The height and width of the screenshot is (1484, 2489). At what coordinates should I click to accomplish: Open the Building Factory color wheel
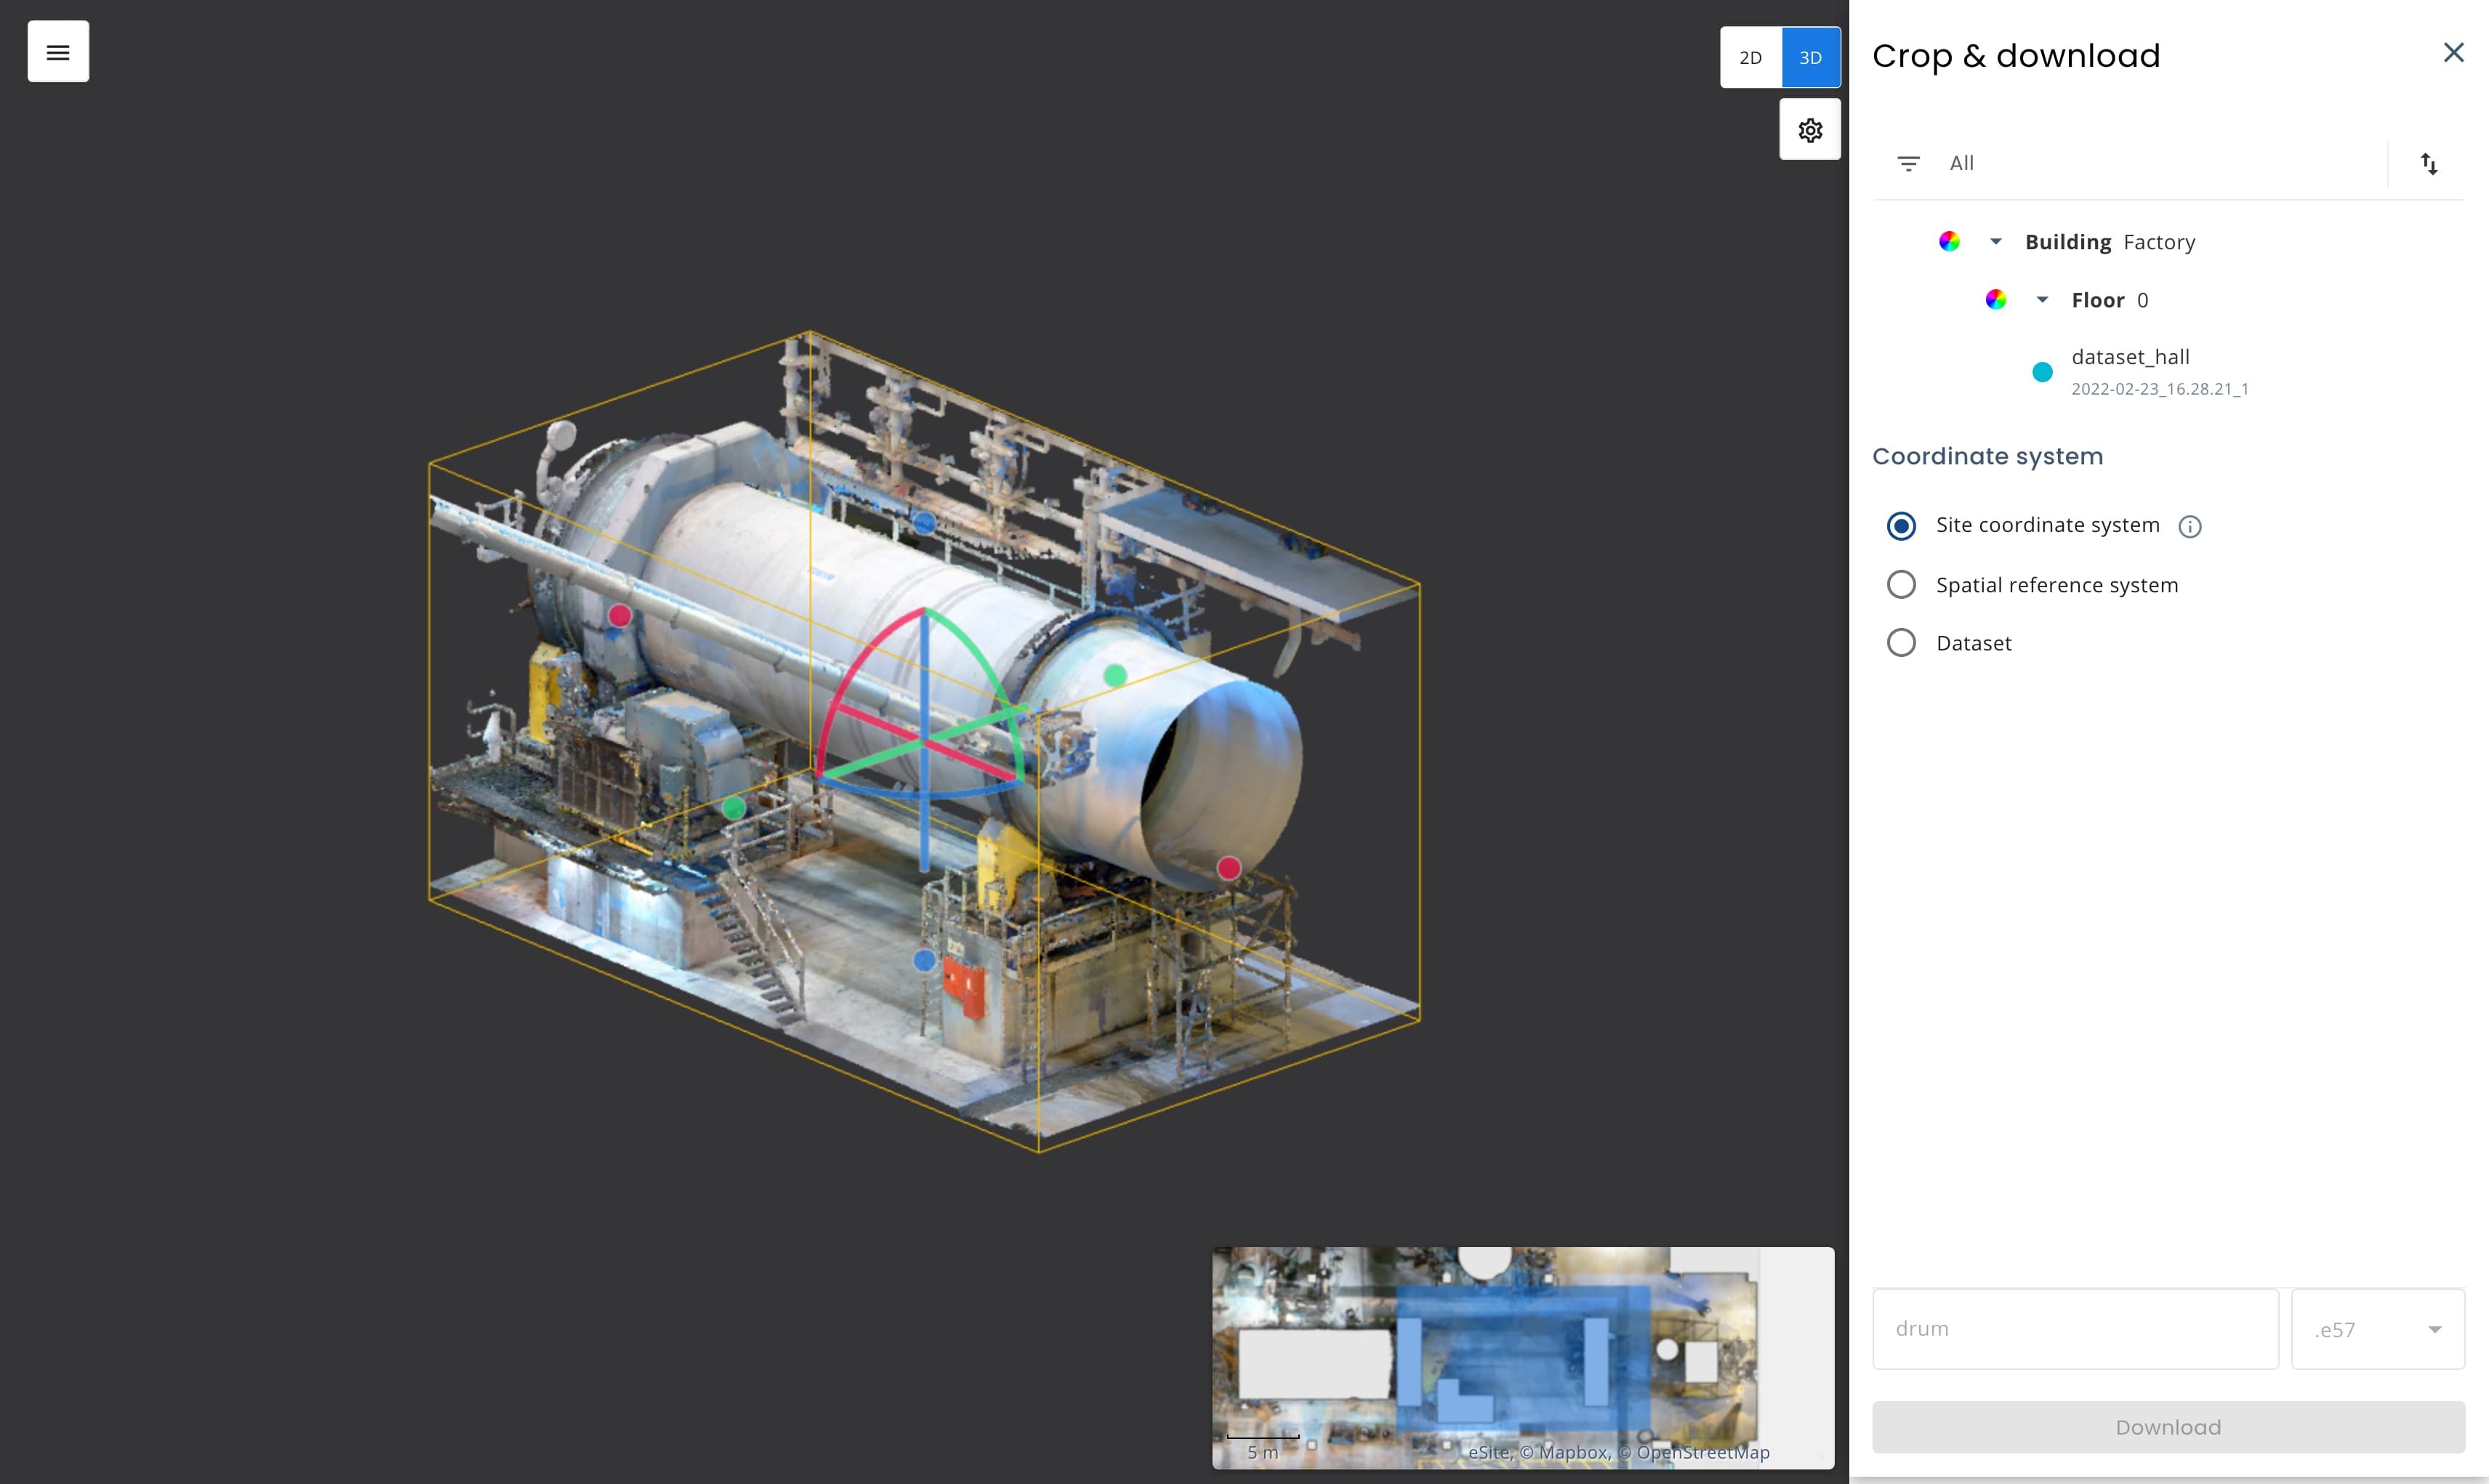click(1949, 241)
